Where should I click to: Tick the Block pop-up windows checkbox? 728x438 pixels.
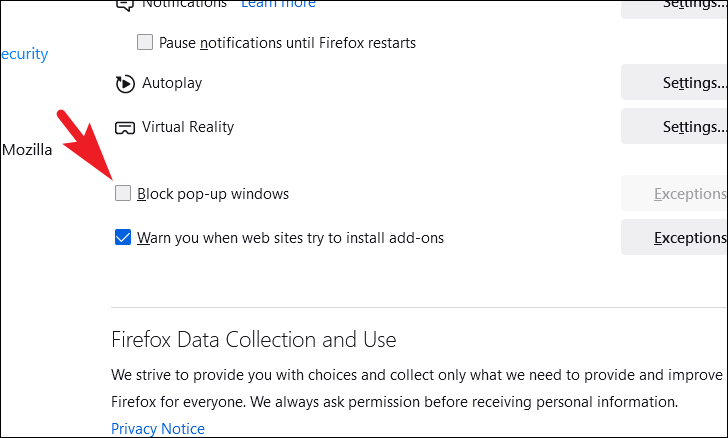pos(123,193)
